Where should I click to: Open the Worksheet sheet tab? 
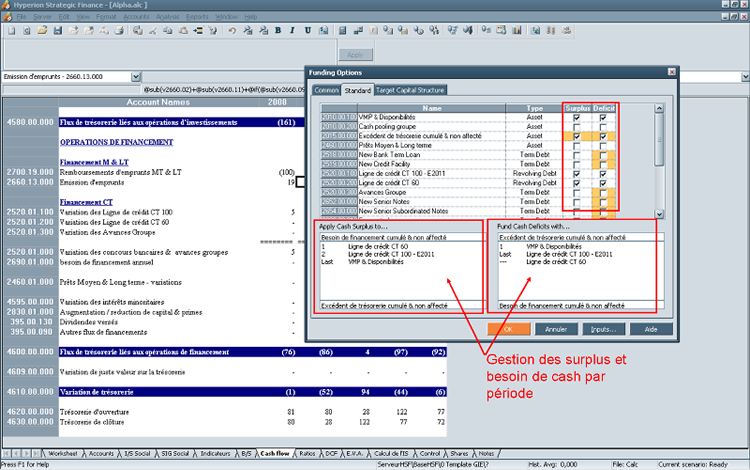(63, 453)
